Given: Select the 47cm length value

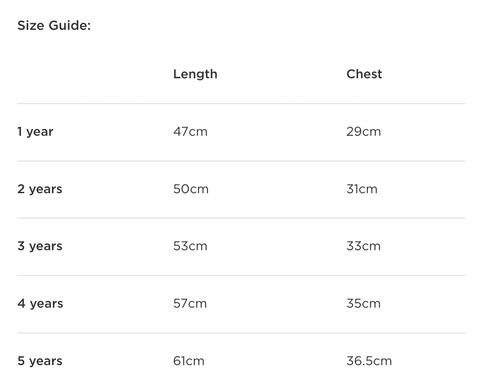Looking at the screenshot, I should (x=190, y=131).
